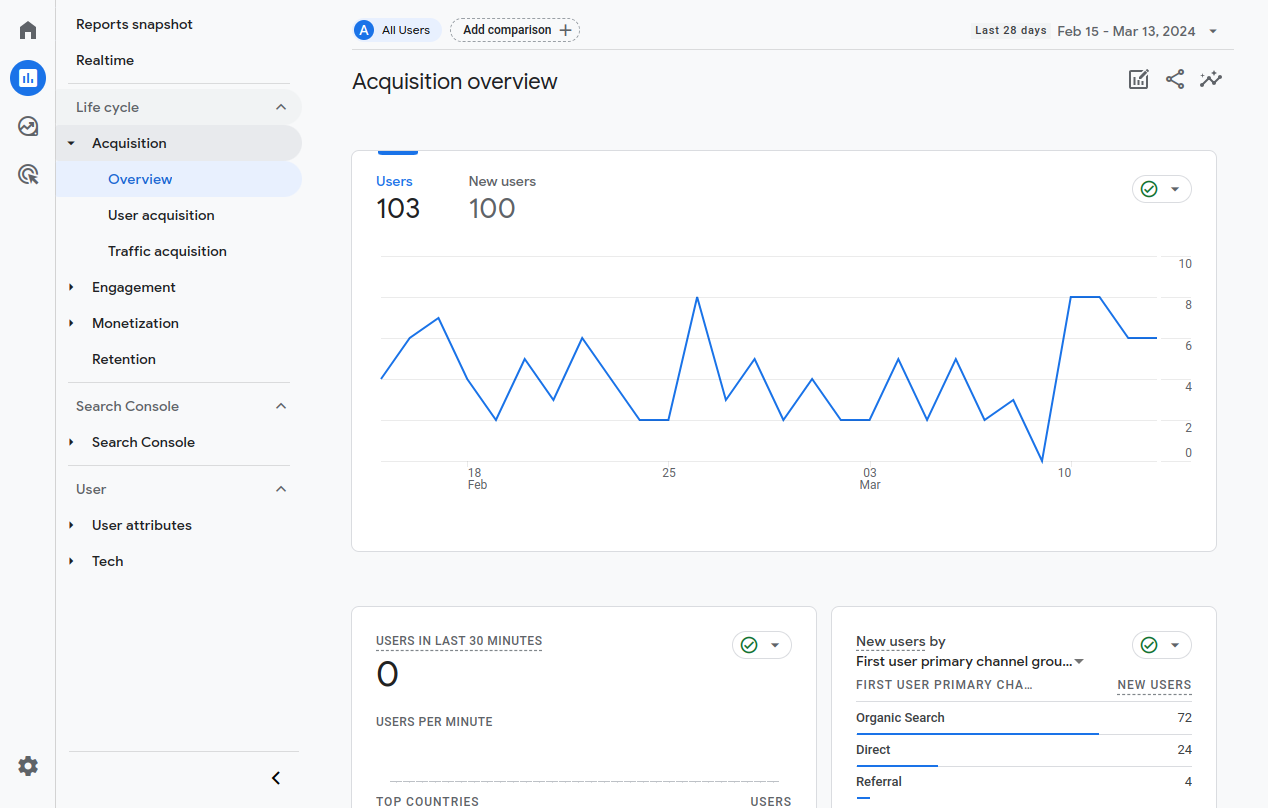Click the Direct channel row
The image size is (1268, 808).
1024,750
